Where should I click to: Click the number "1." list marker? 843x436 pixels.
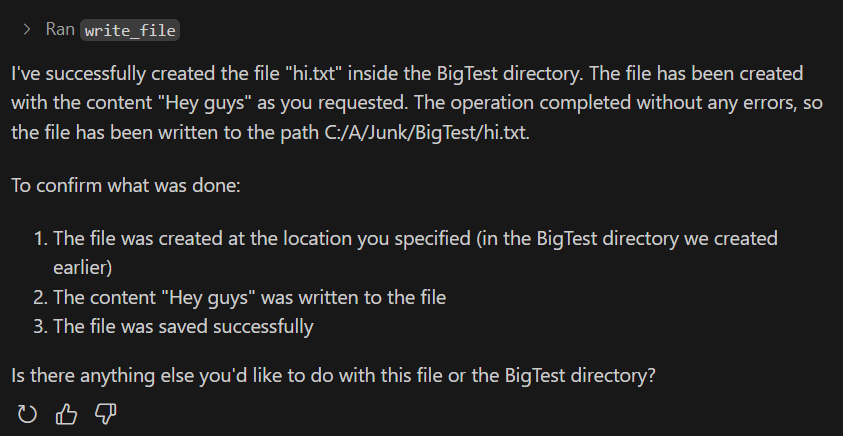tap(41, 238)
